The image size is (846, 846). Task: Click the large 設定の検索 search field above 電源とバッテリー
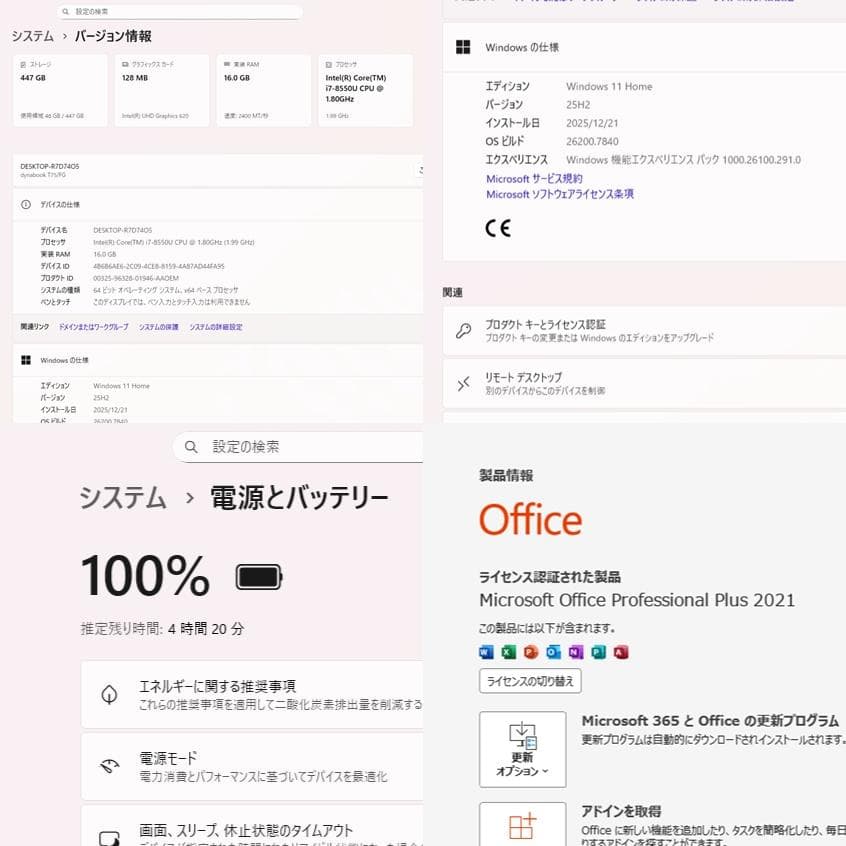298,447
